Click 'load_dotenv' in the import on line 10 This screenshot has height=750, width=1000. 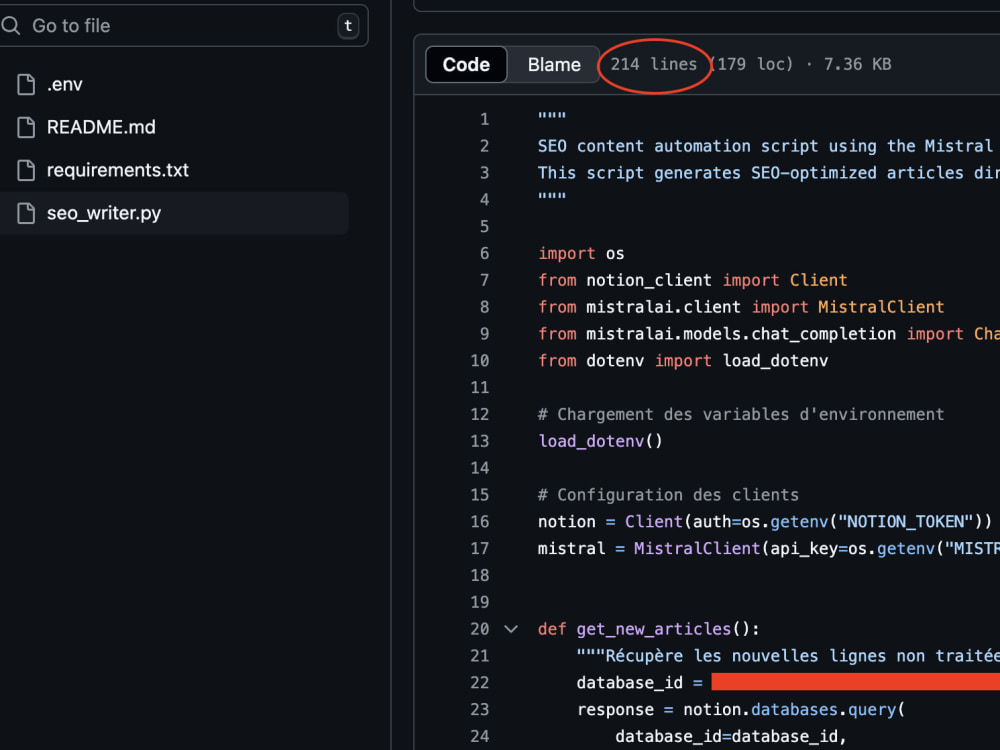coord(775,361)
